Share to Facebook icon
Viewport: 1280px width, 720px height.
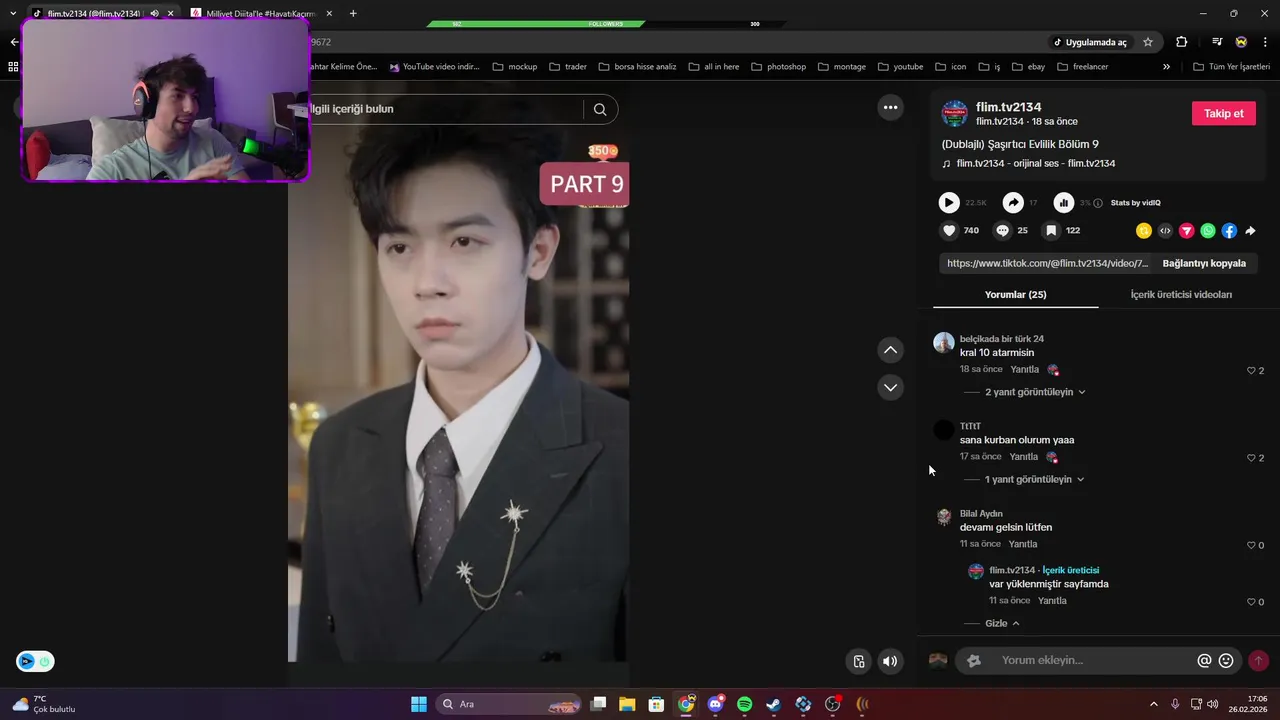tap(1229, 230)
